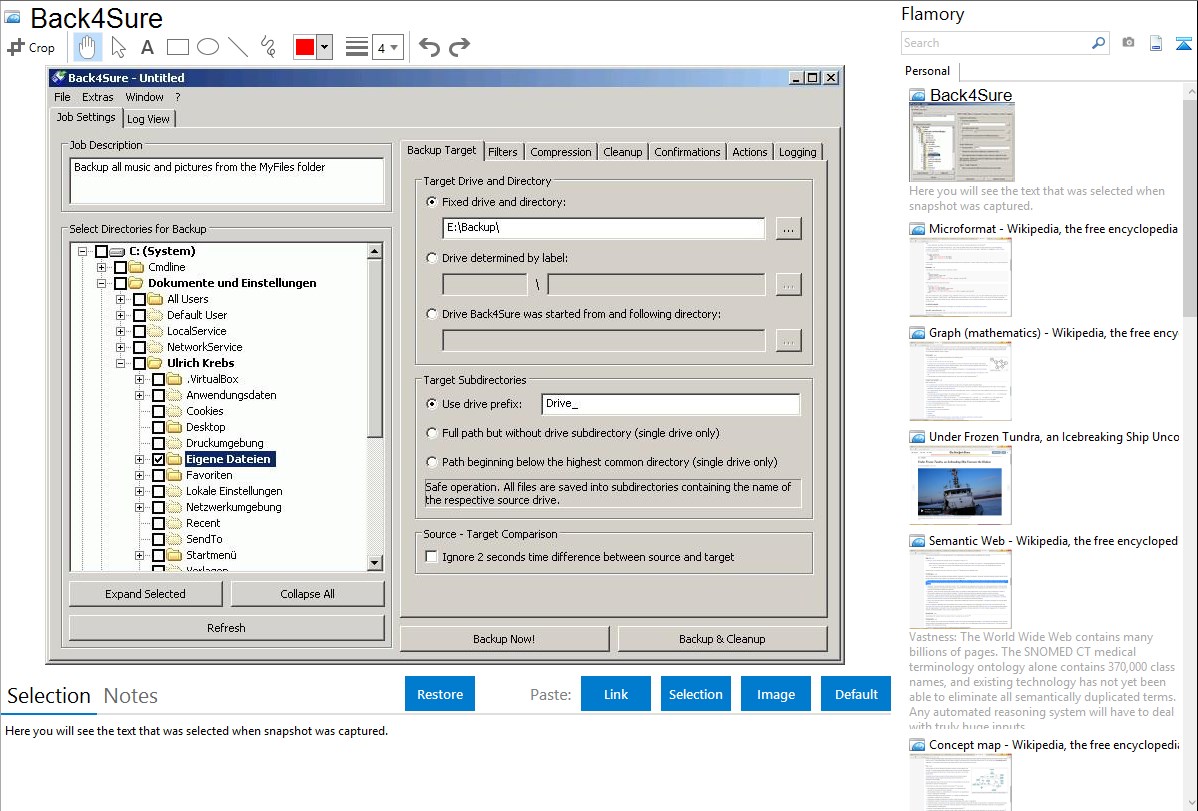Click the undo arrow
Viewport: 1198px width, 811px height.
coord(429,47)
